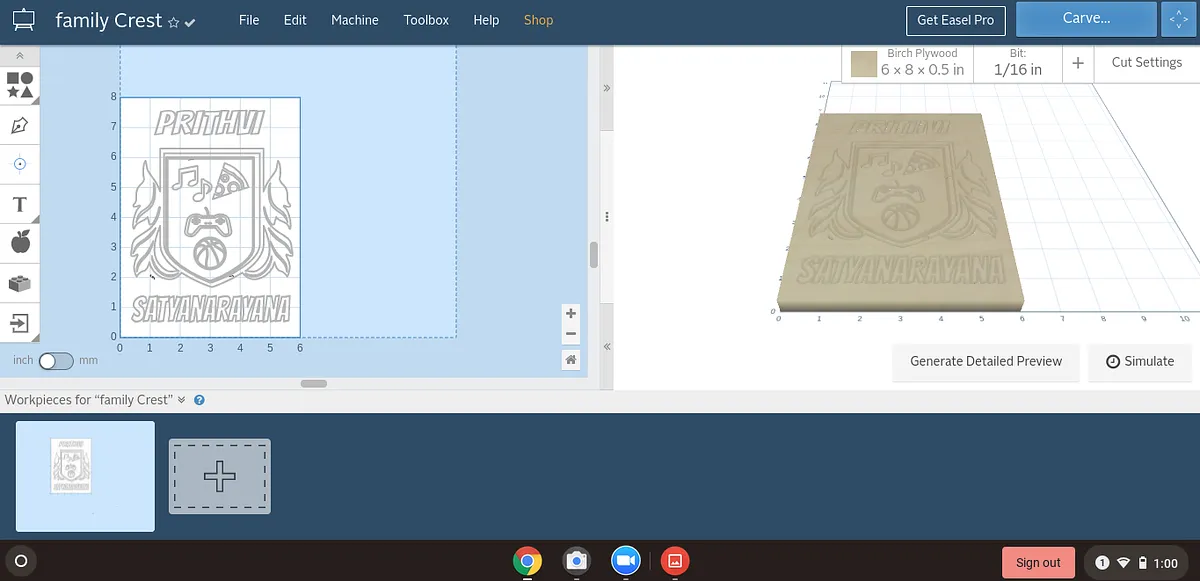This screenshot has height=581, width=1200.
Task: Open the apple icon library
Action: 19,242
